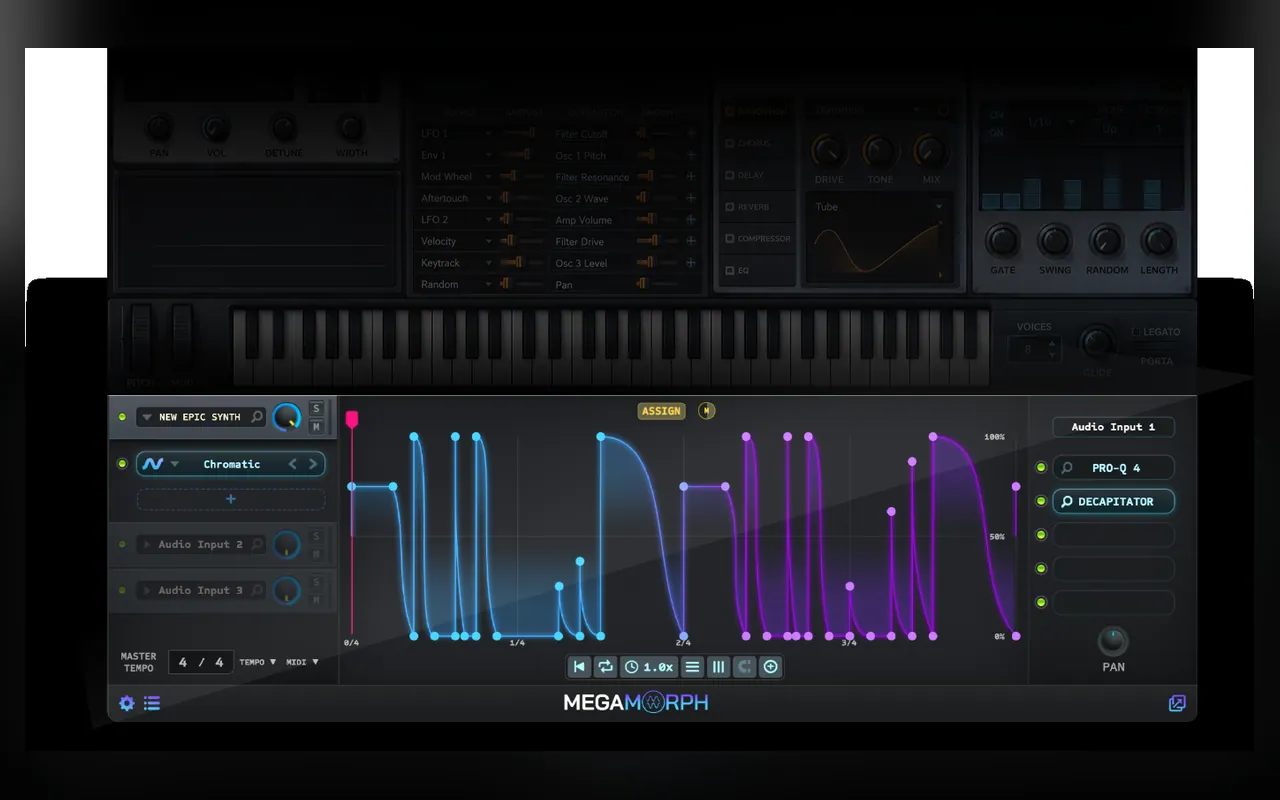
Task: Select the PRO-Q 4 plugin slot
Action: tap(1113, 468)
